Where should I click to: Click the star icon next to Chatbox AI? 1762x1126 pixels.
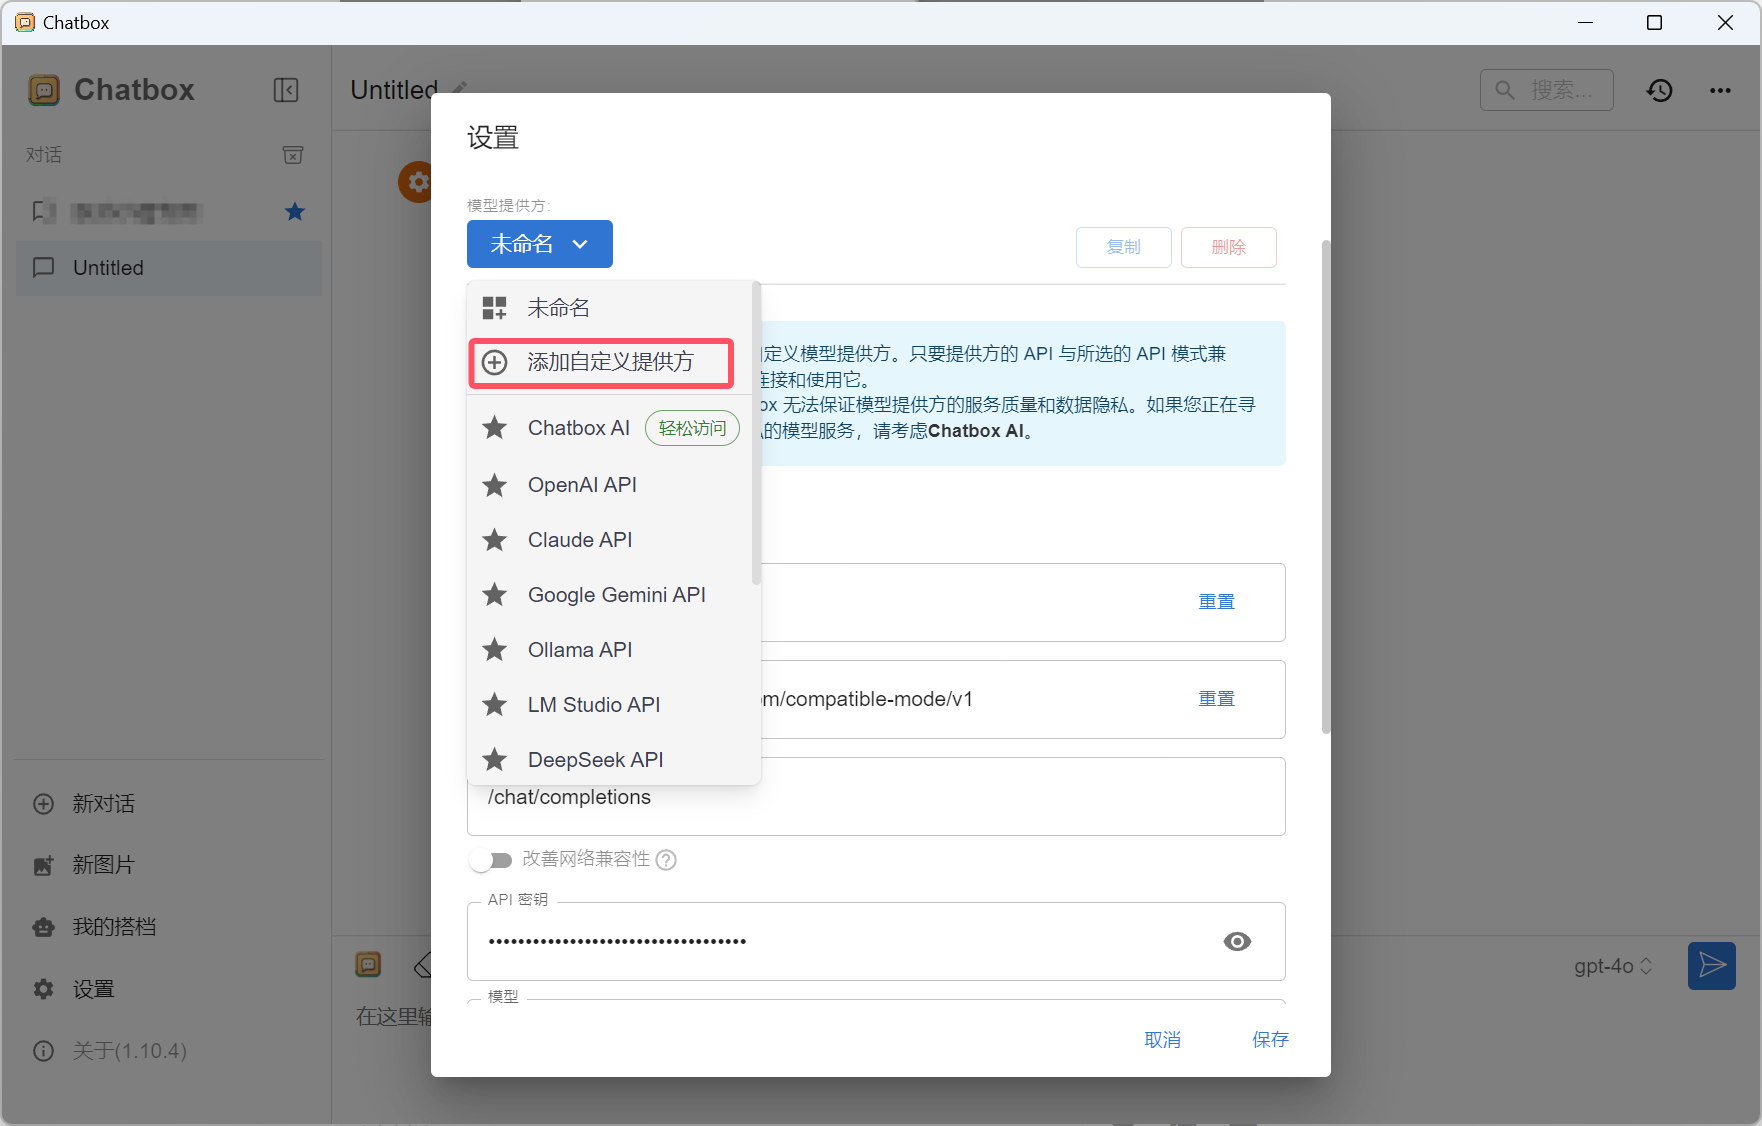[495, 428]
